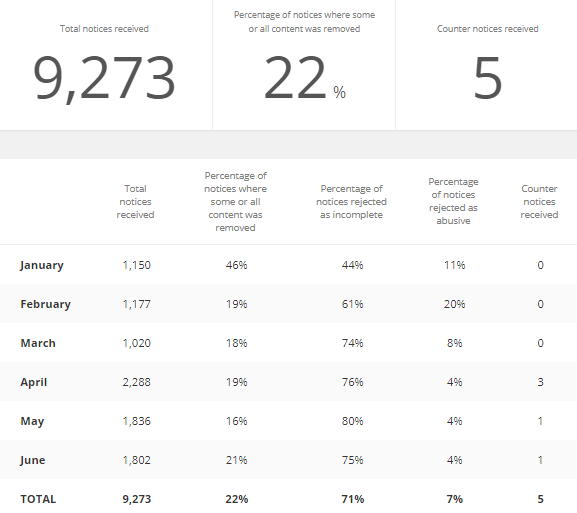Click April's counter notices value 3
577x513 pixels.
[540, 382]
